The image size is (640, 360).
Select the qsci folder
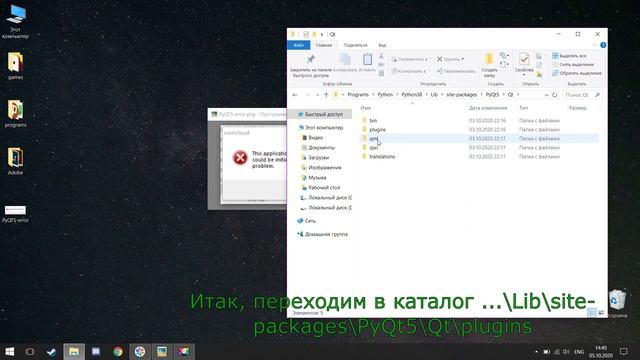(373, 147)
